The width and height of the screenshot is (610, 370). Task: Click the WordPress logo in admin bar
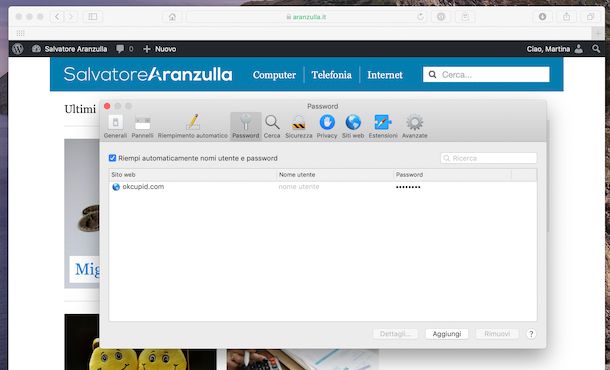tap(18, 49)
